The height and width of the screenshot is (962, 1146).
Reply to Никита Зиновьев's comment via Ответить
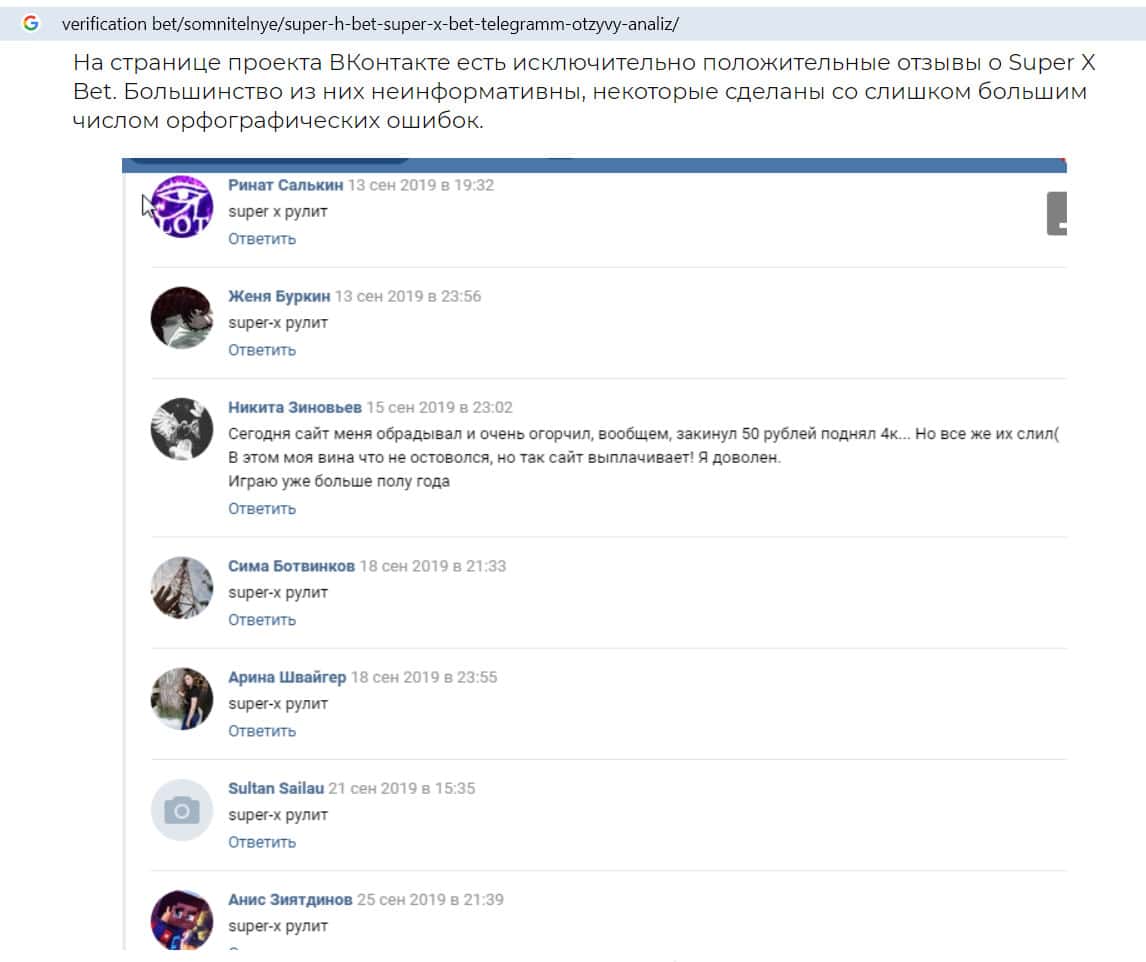(262, 509)
